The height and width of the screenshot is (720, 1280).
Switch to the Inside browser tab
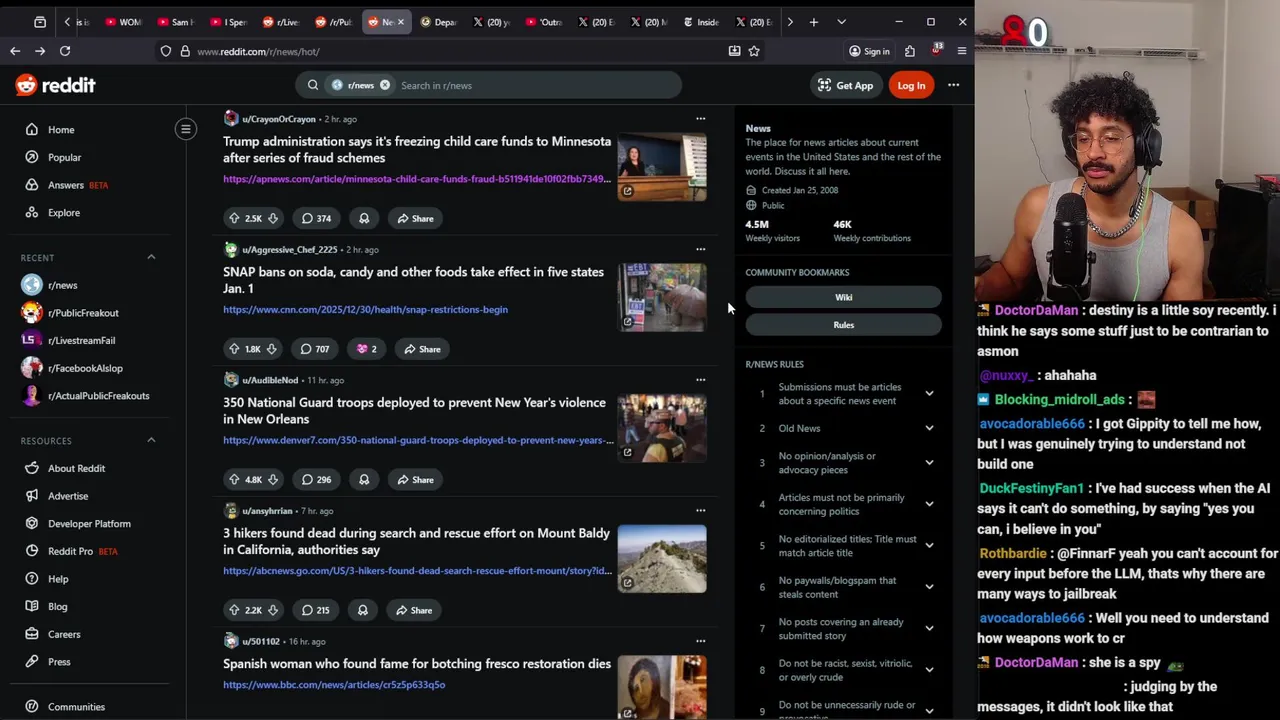[x=703, y=21]
